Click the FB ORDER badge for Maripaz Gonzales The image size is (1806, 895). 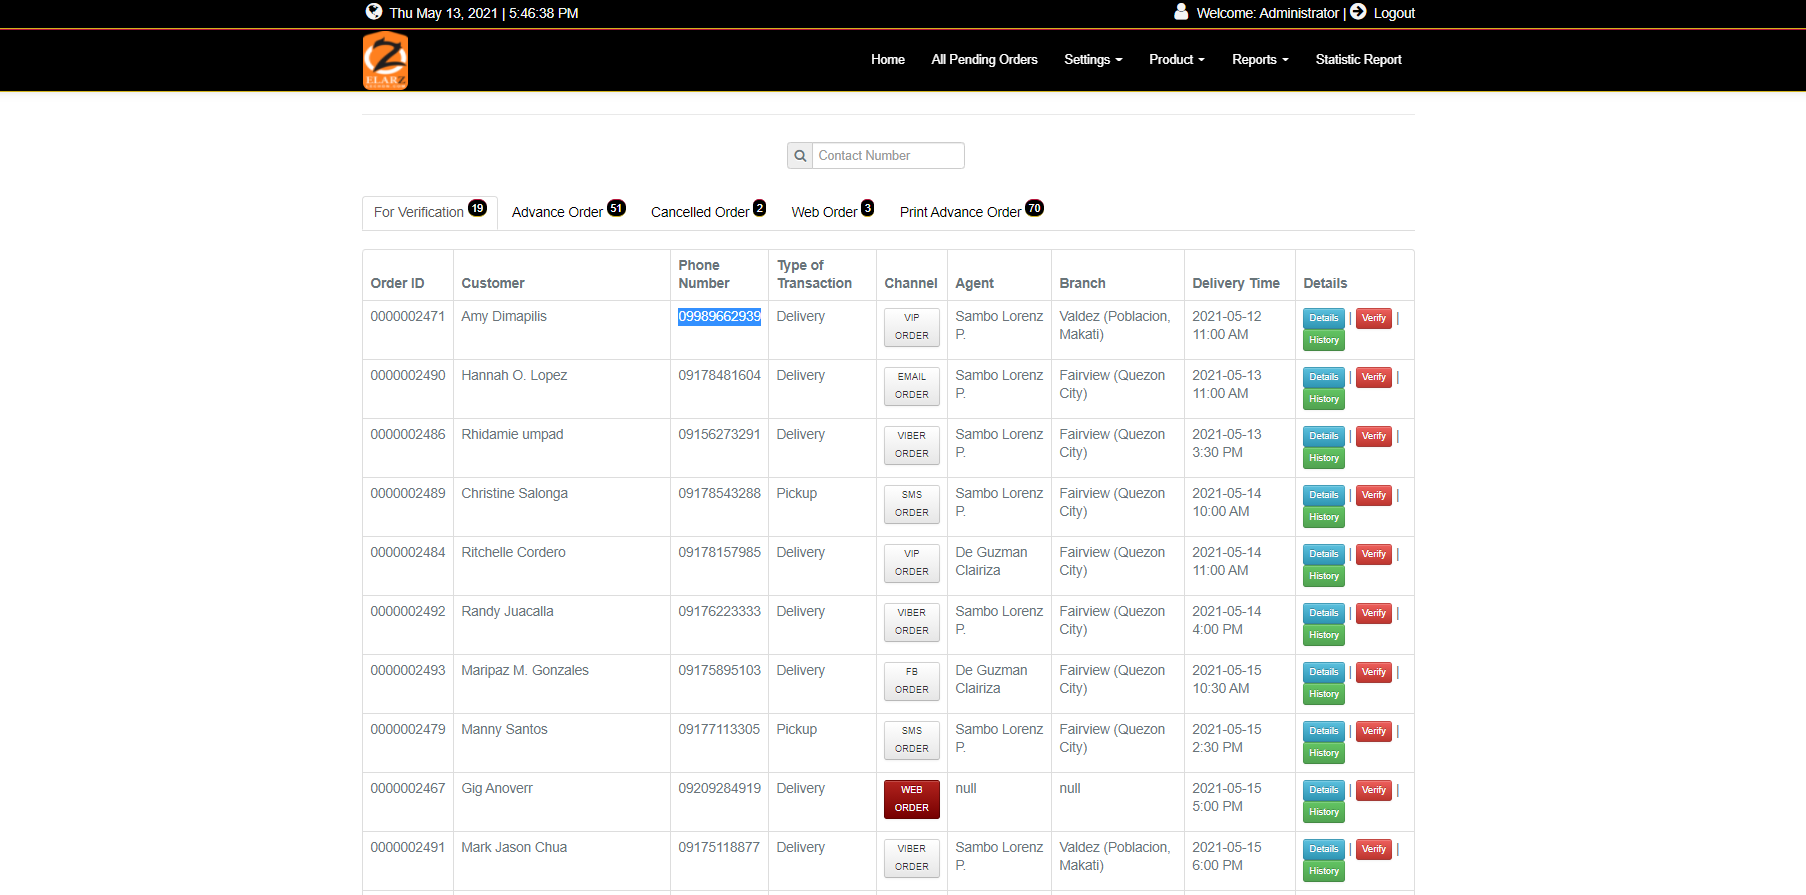(x=911, y=681)
